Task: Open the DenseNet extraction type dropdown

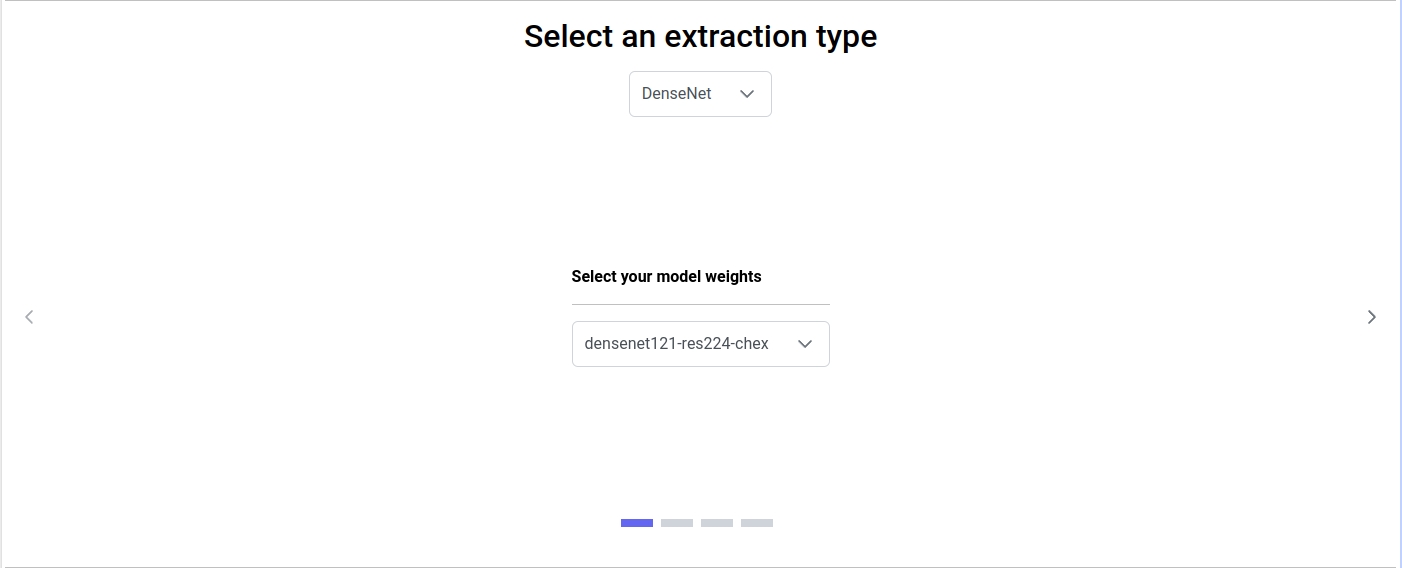Action: click(700, 94)
